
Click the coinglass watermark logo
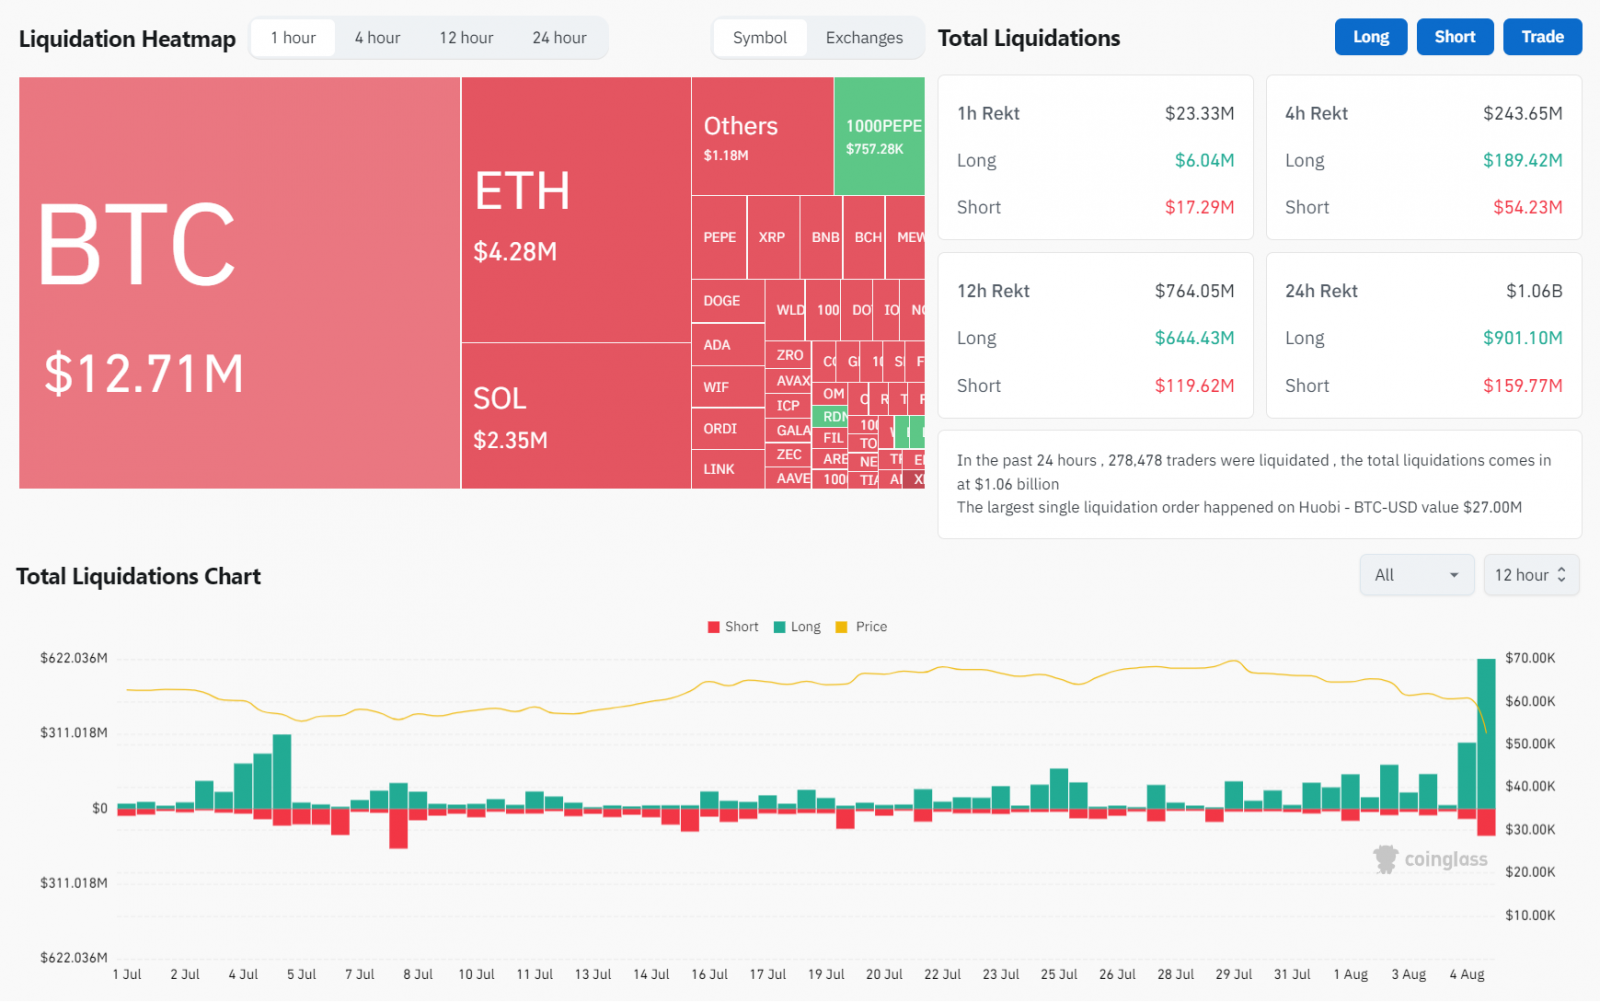click(x=1430, y=859)
